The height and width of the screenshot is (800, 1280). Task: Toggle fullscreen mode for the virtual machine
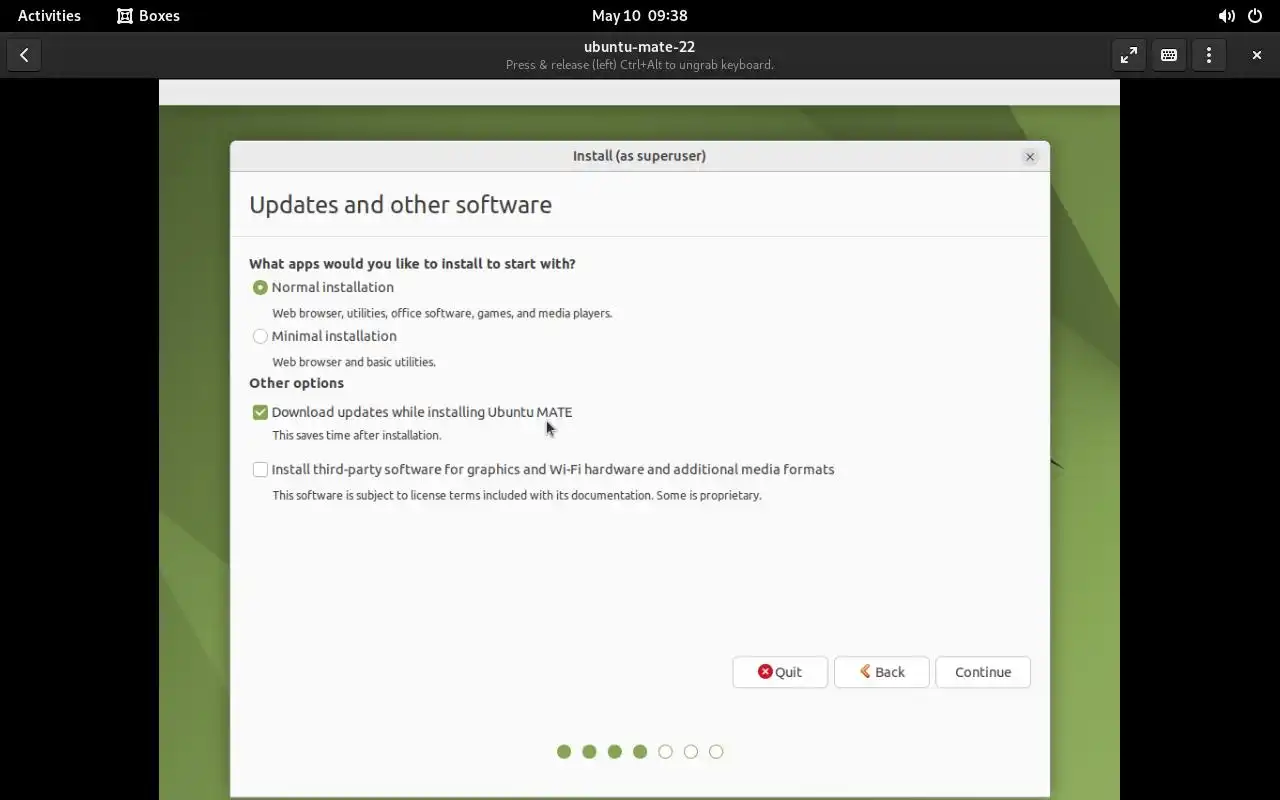pos(1128,55)
